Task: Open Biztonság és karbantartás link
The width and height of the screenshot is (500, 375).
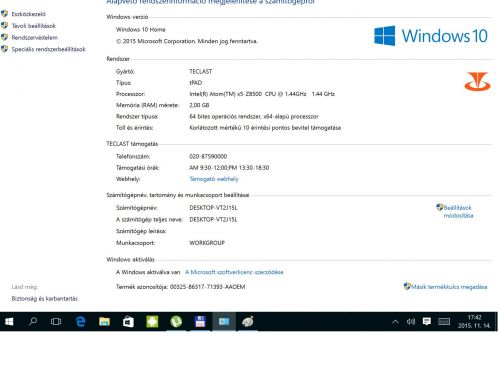Action: (45, 299)
